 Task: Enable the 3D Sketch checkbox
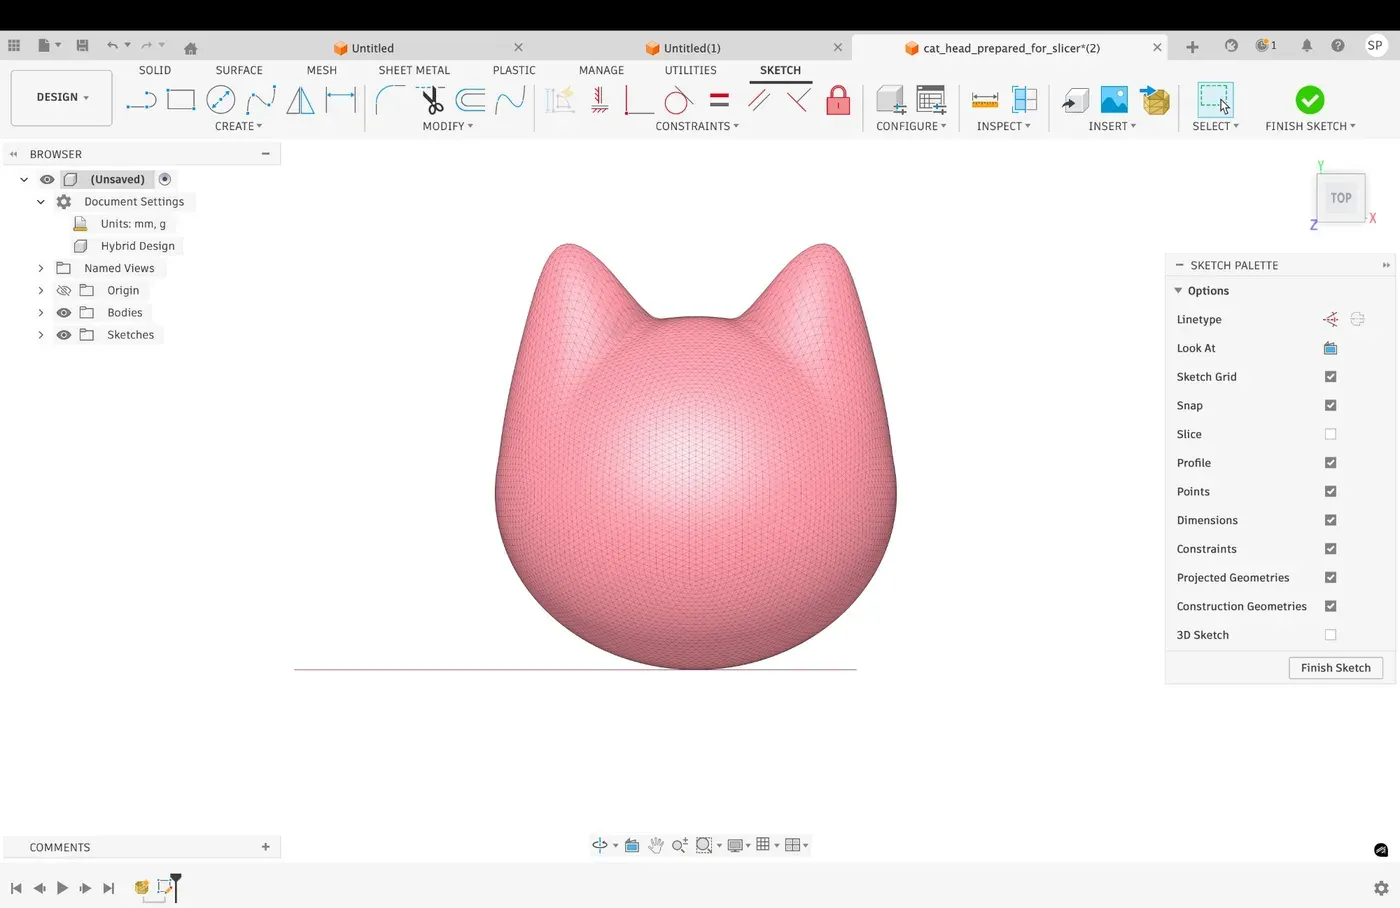(x=1330, y=635)
